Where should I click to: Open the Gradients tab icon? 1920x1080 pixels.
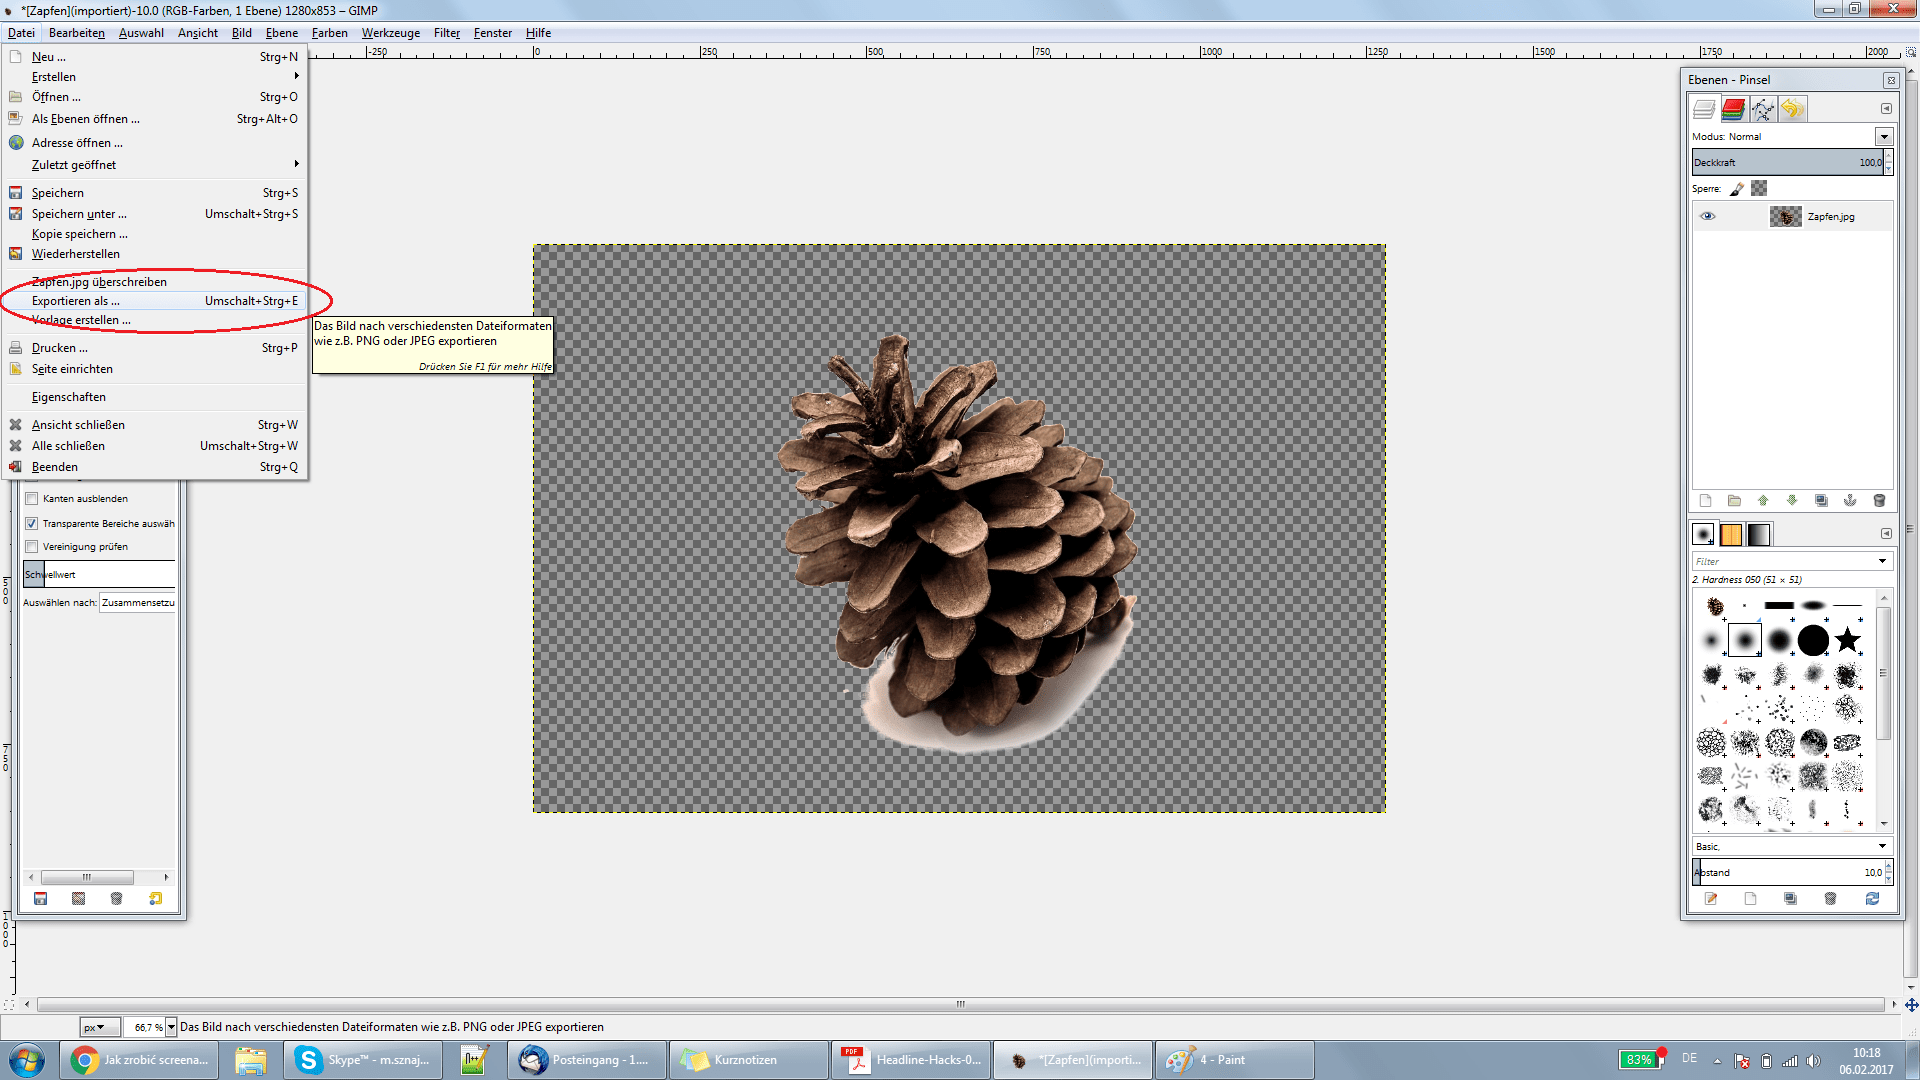tap(1759, 534)
